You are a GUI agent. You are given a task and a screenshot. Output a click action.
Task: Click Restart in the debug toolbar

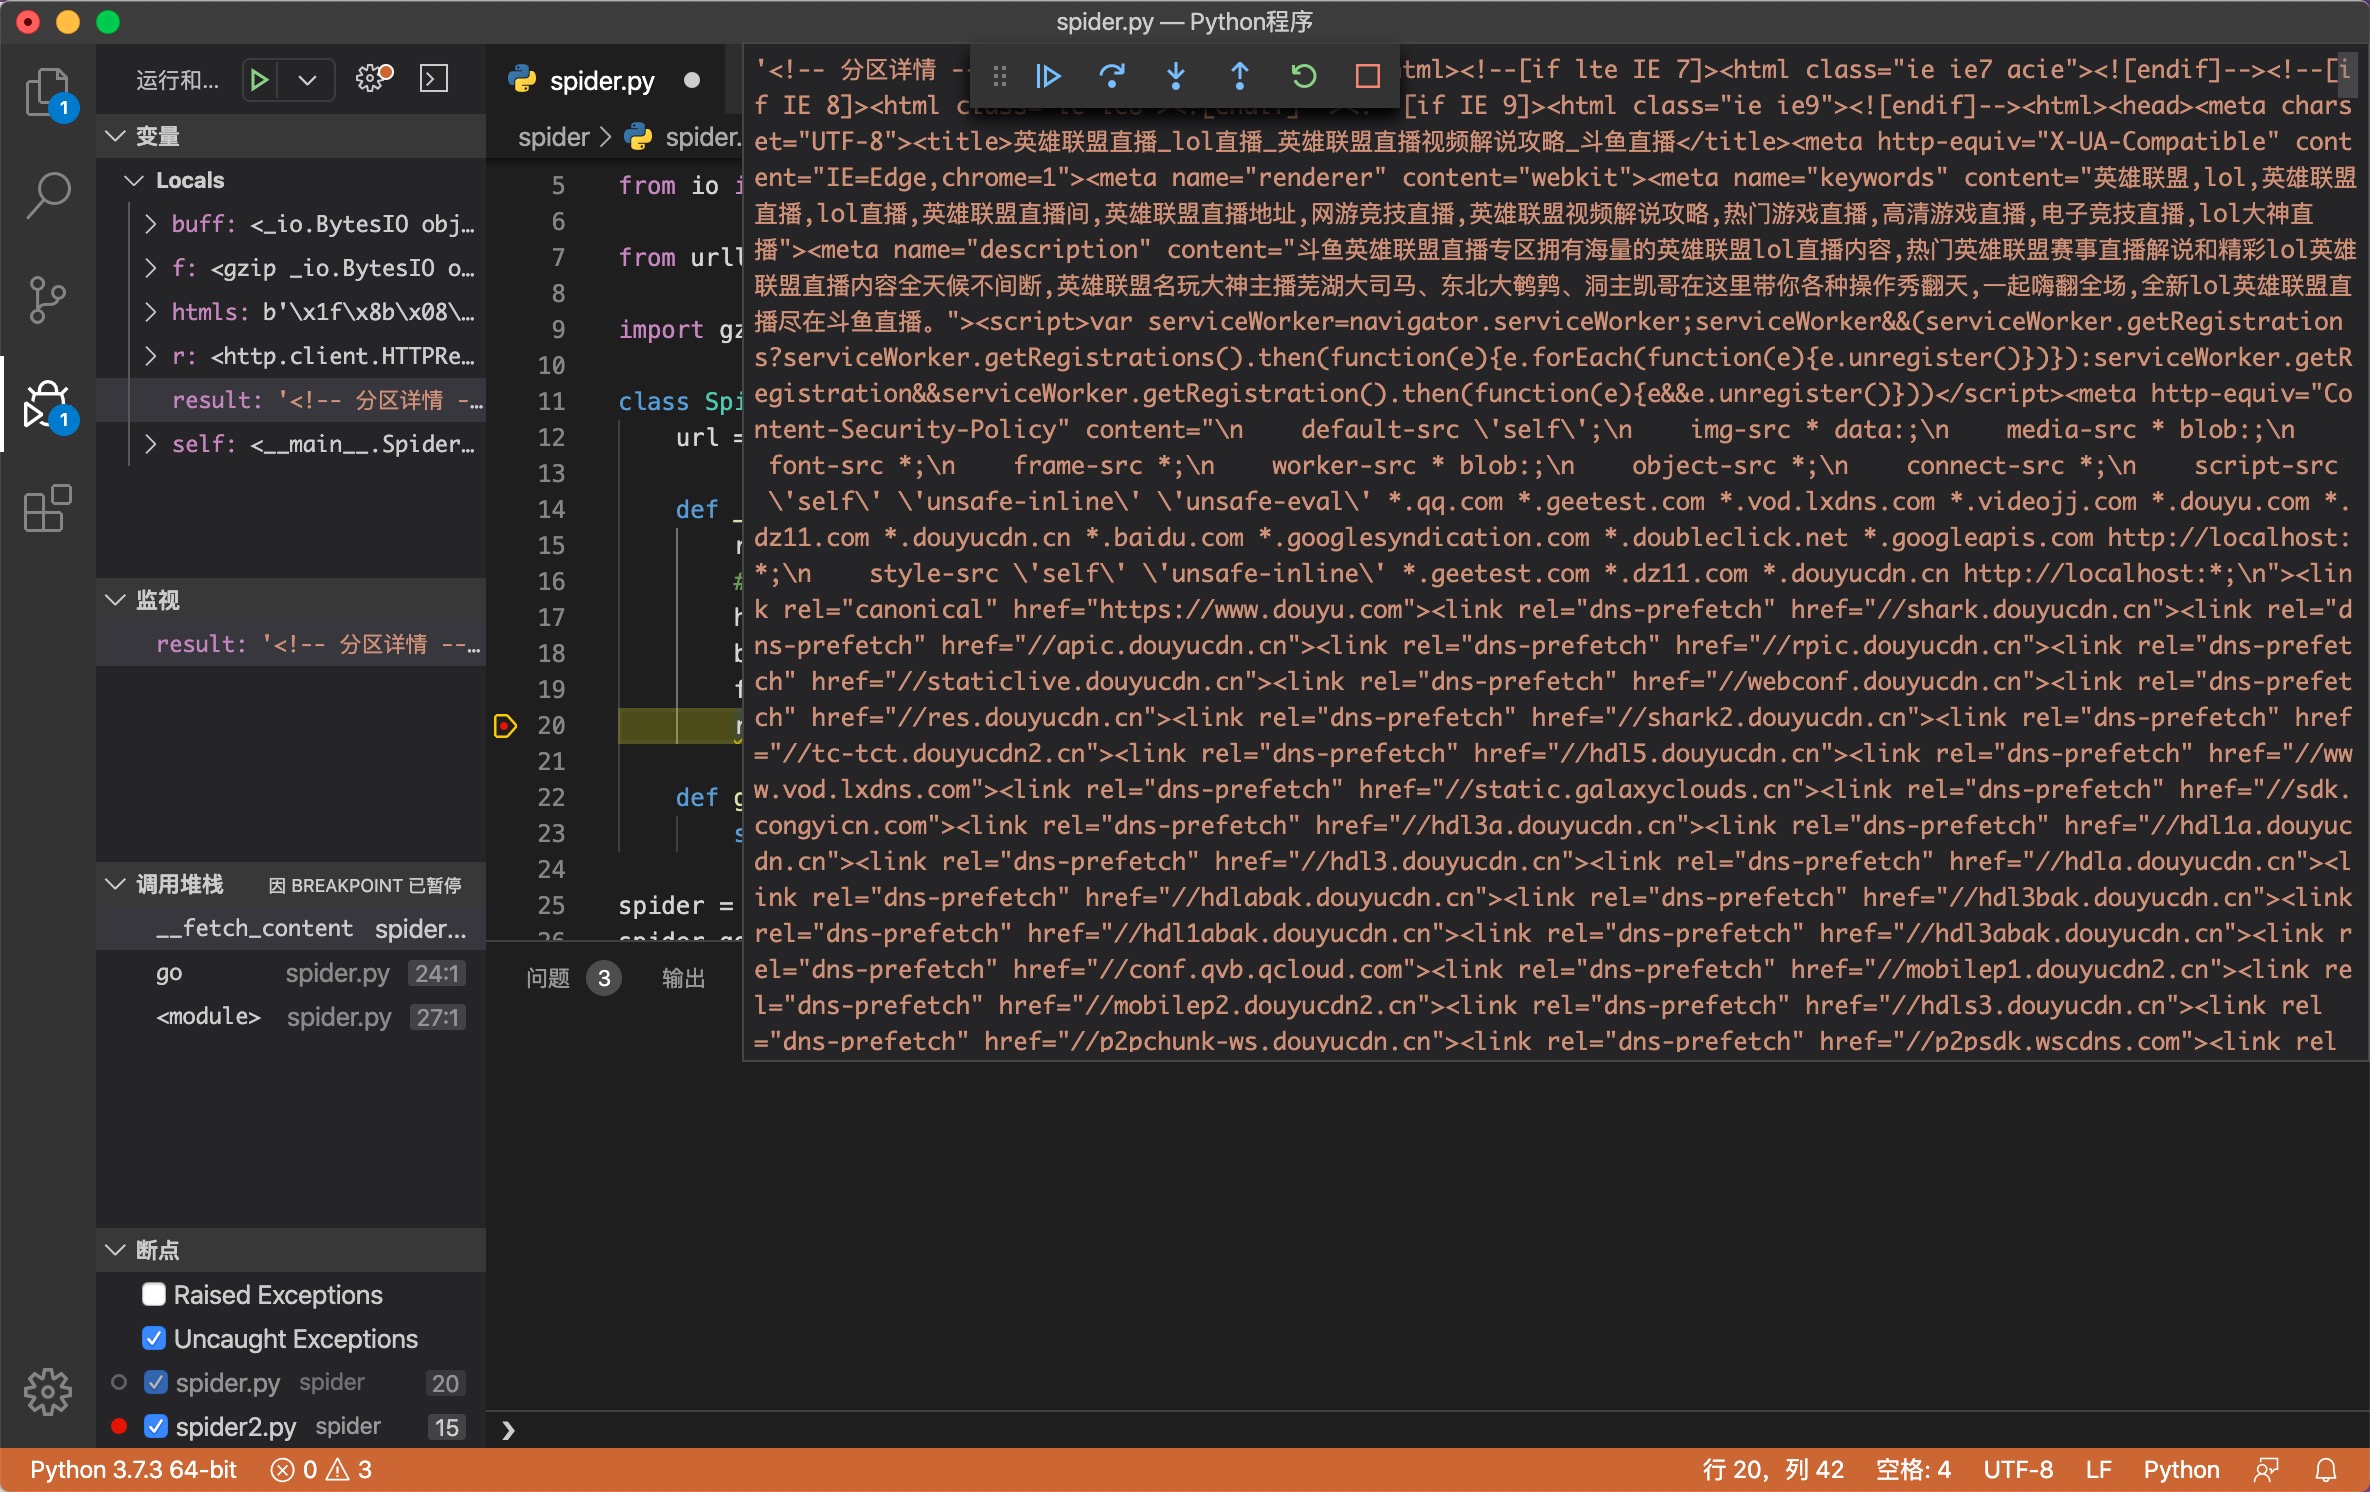tap(1304, 76)
